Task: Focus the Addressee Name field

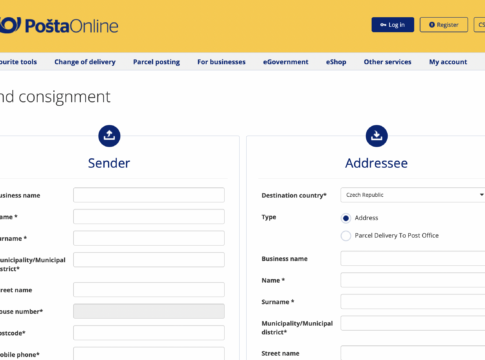Action: [413, 280]
